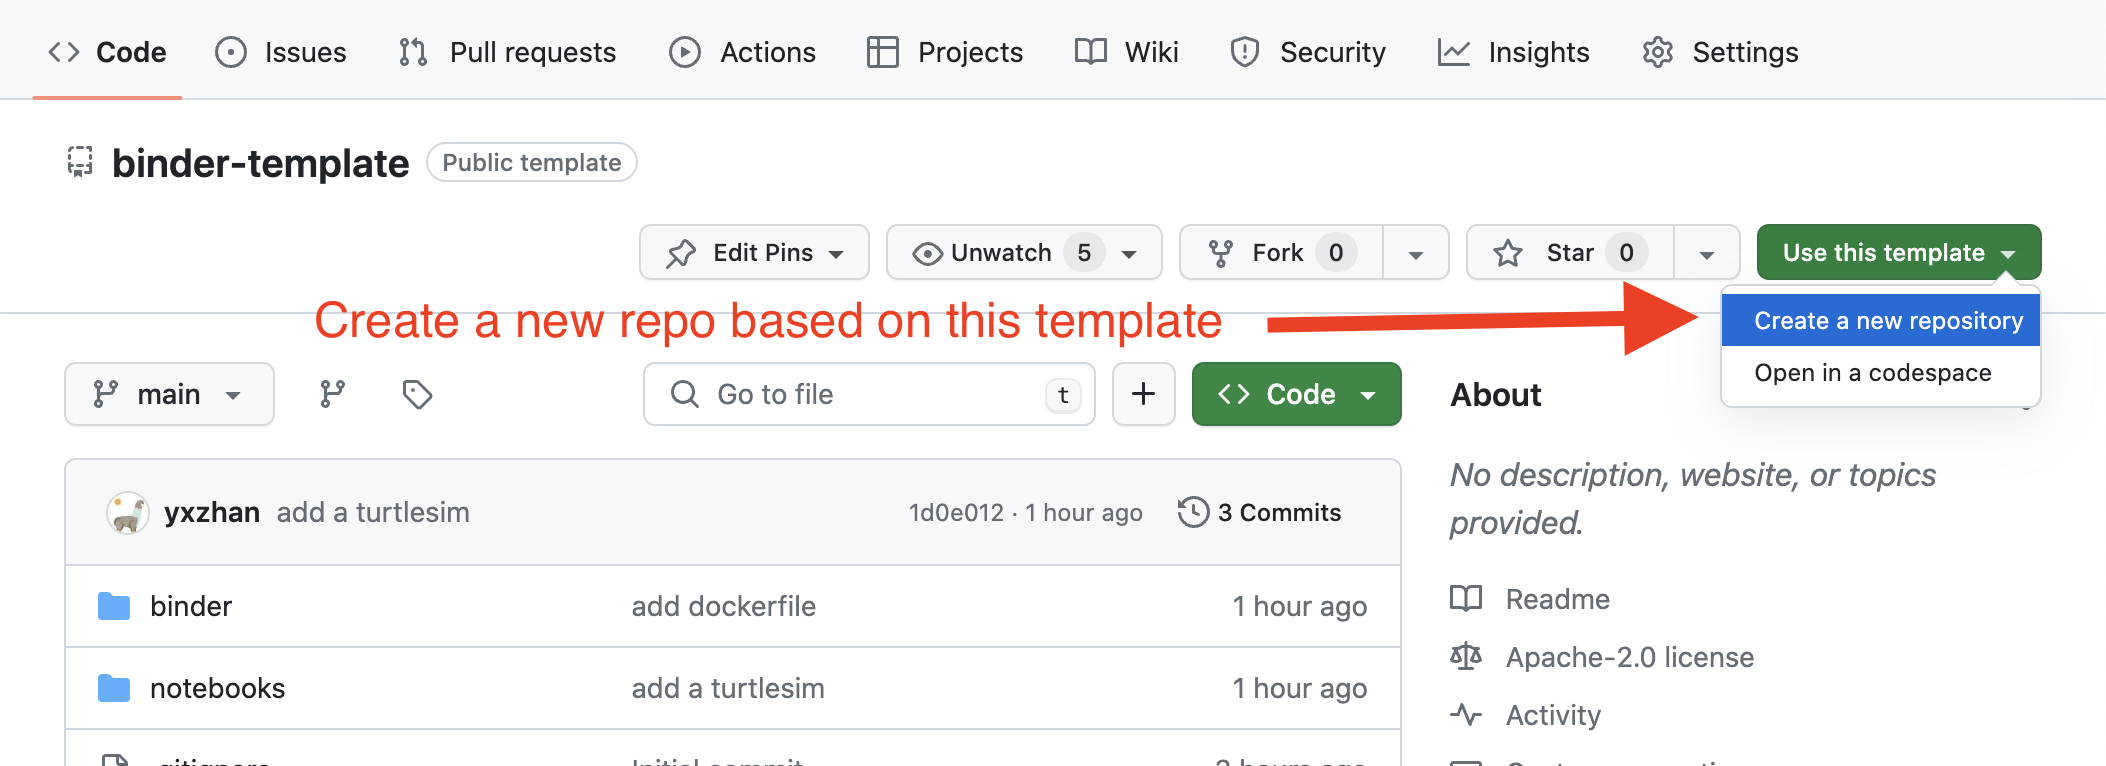The width and height of the screenshot is (2106, 766).
Task: Click the Issues circle icon
Action: click(231, 52)
